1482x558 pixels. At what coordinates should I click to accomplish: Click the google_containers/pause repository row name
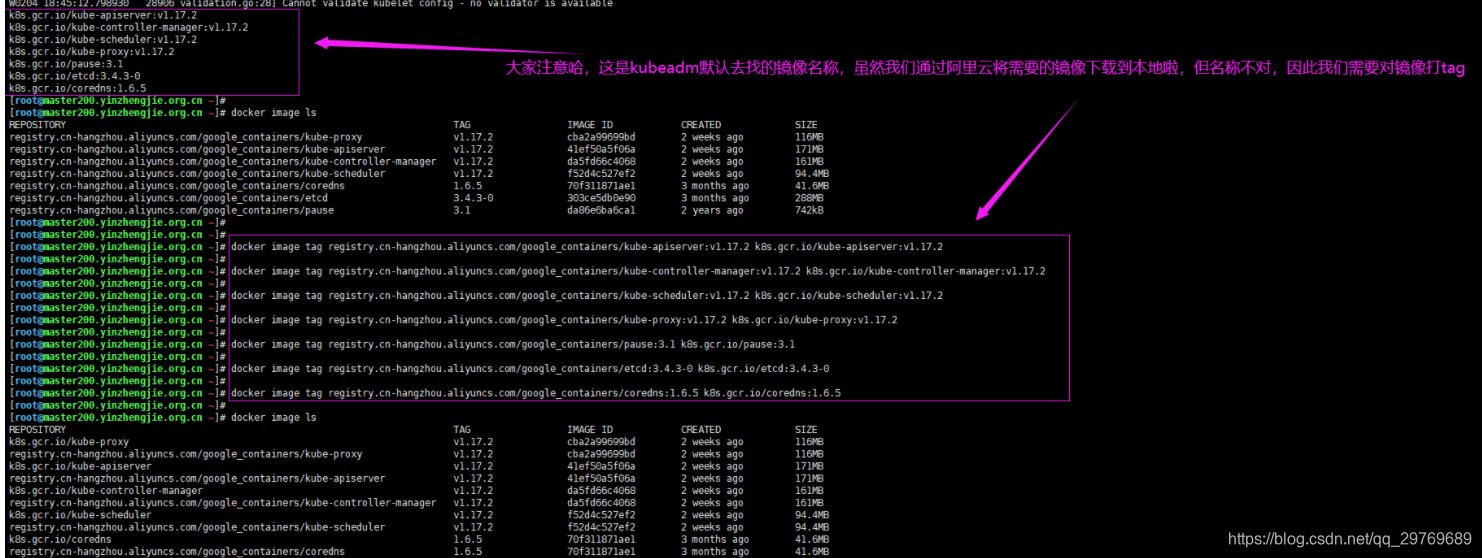click(171, 210)
